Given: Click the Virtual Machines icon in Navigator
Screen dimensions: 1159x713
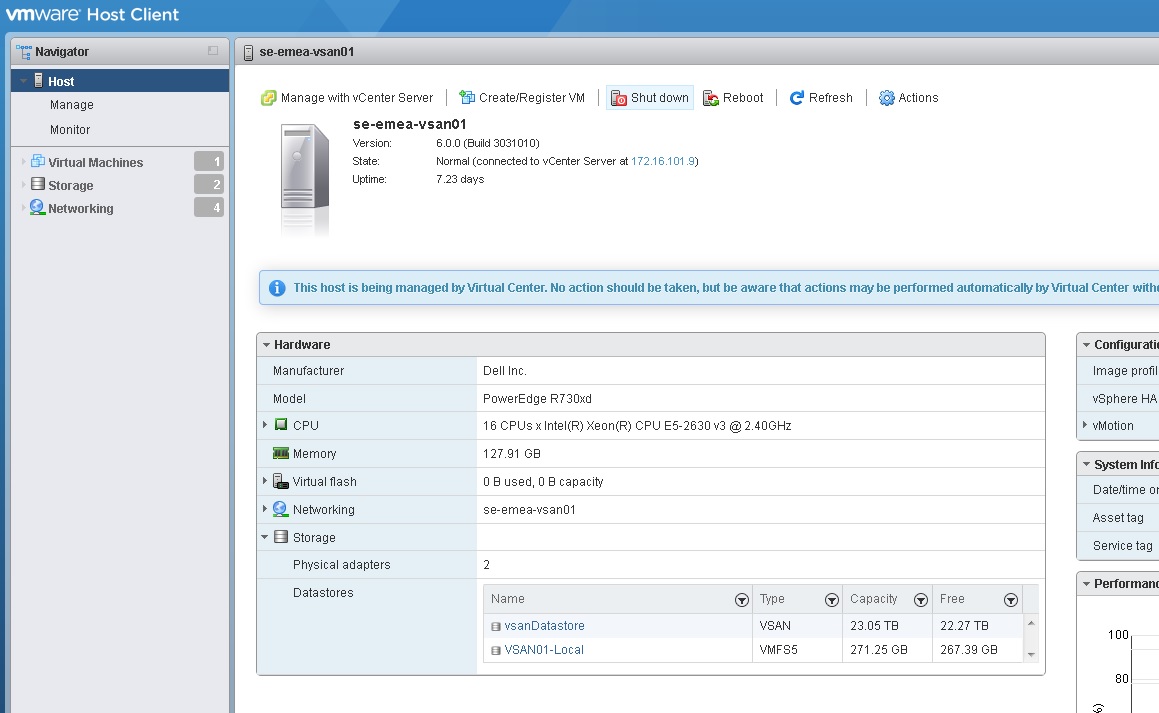Looking at the screenshot, I should [x=38, y=162].
